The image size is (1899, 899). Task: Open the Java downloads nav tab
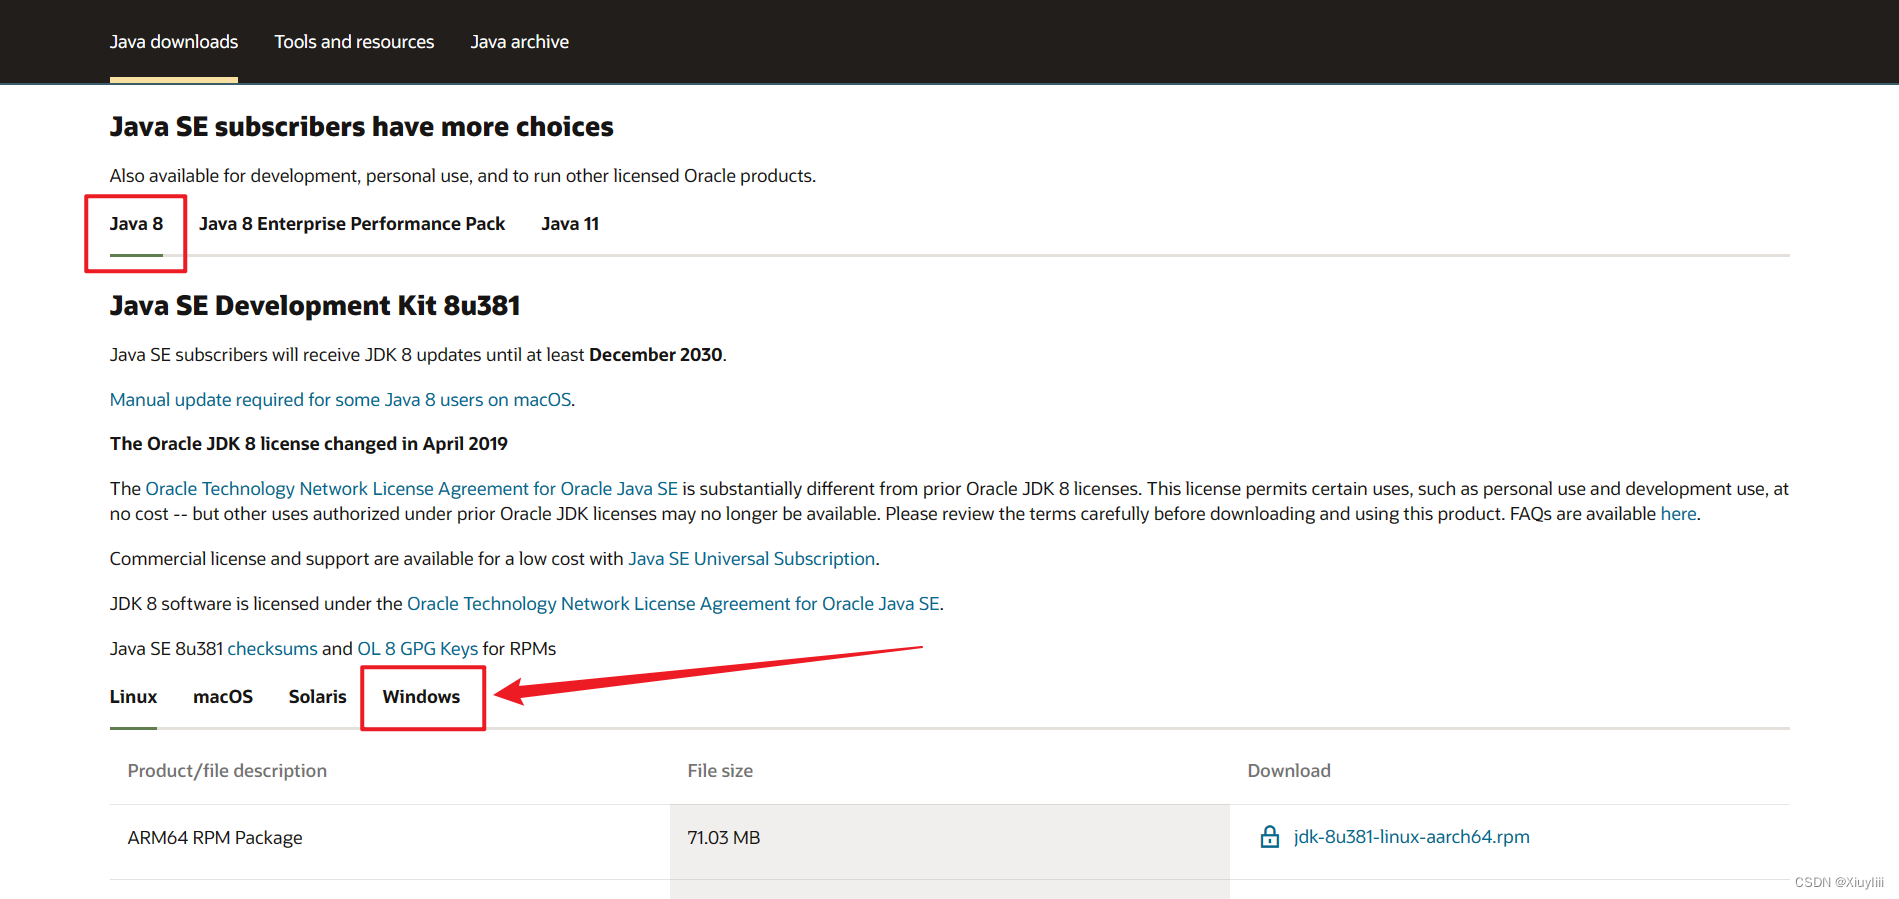point(174,42)
